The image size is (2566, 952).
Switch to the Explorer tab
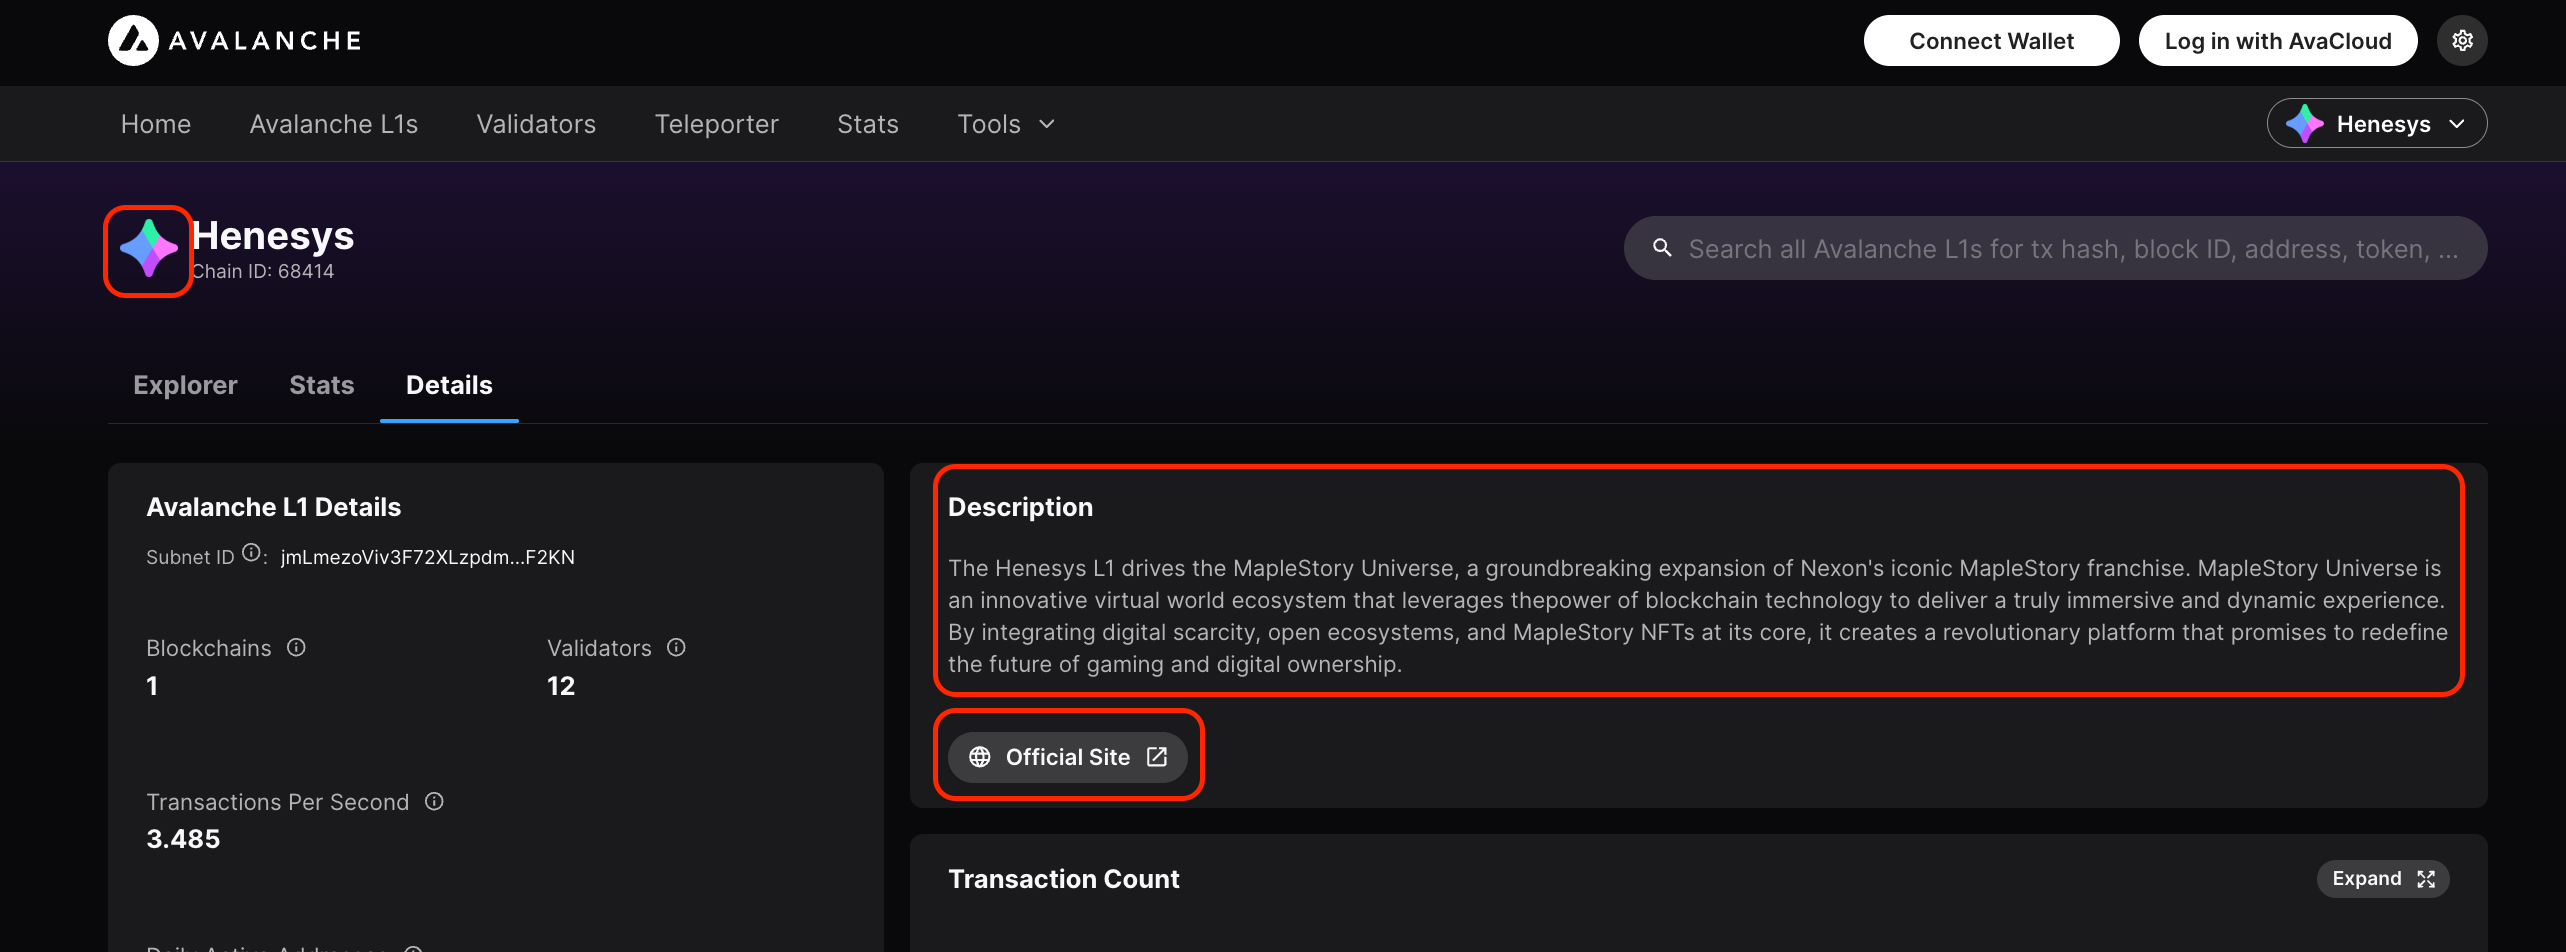pos(185,386)
